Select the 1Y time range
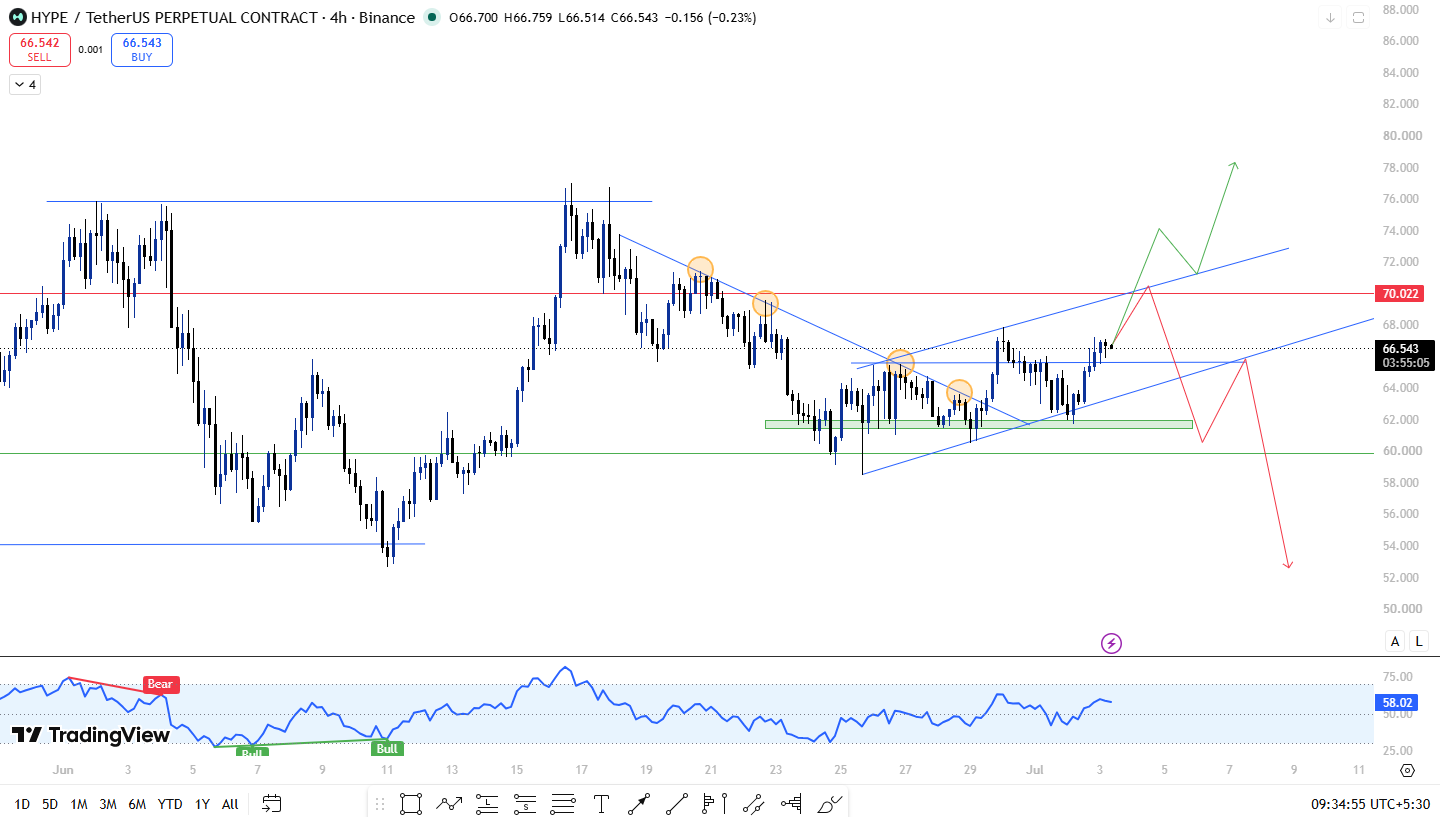The height and width of the screenshot is (817, 1440). coord(202,803)
